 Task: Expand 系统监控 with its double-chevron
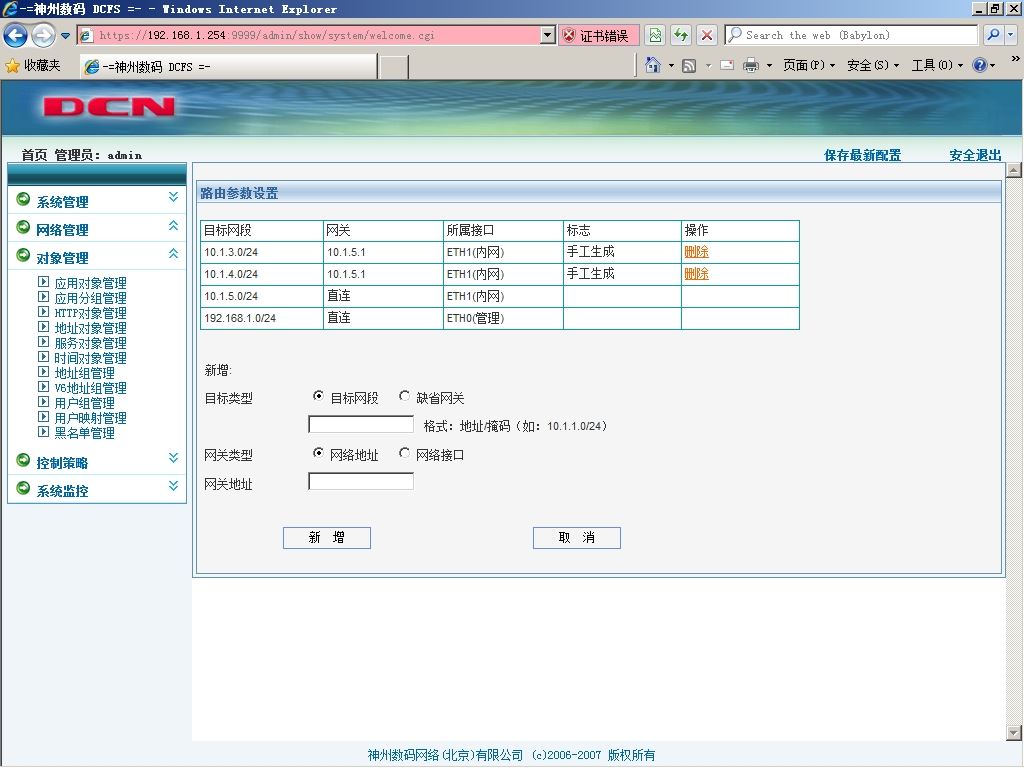173,486
